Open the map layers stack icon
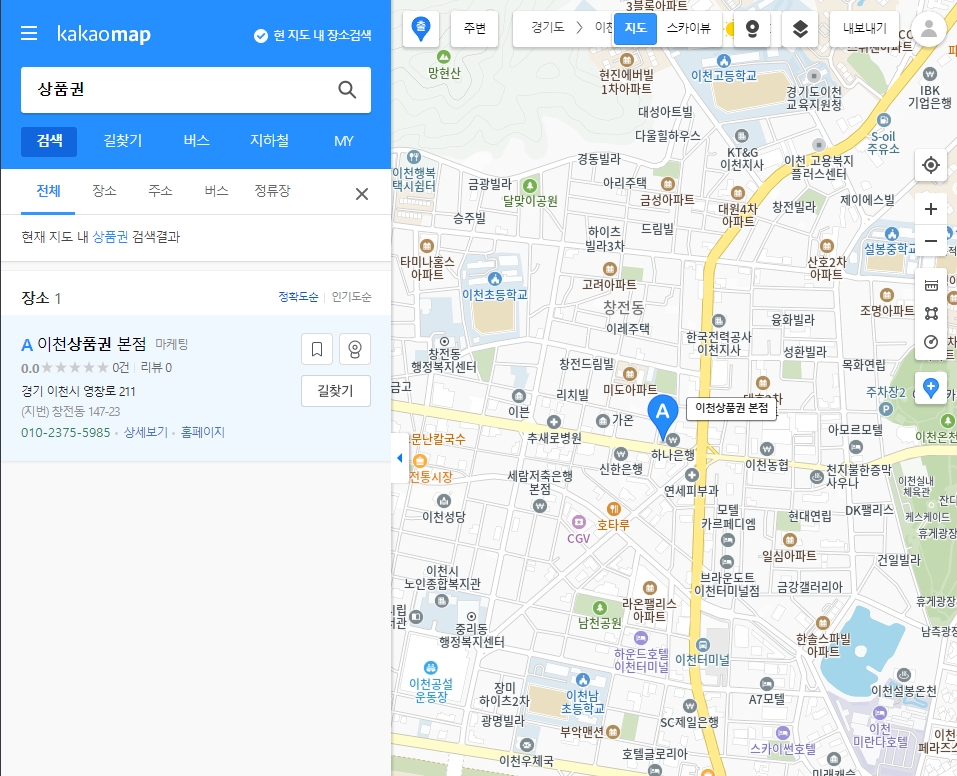 800,29
